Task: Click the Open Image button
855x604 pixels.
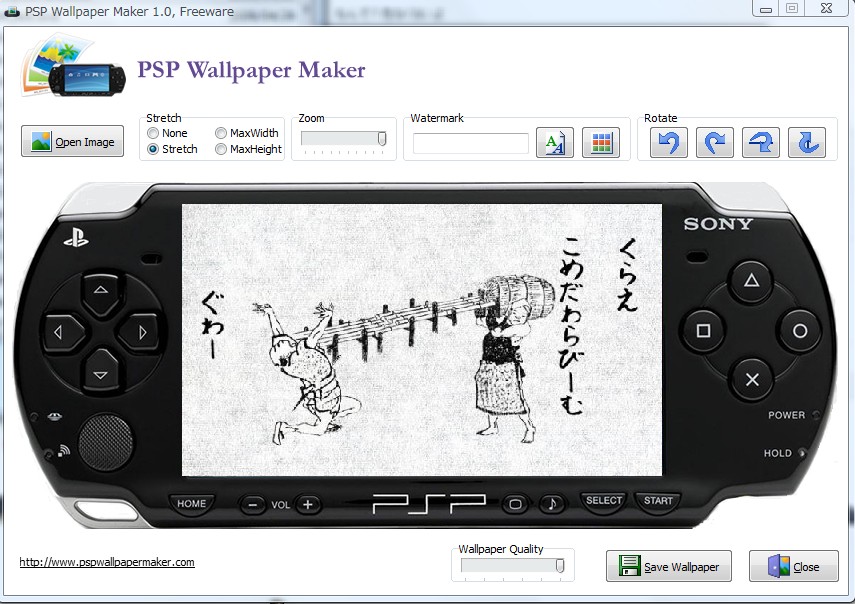Action: [73, 141]
